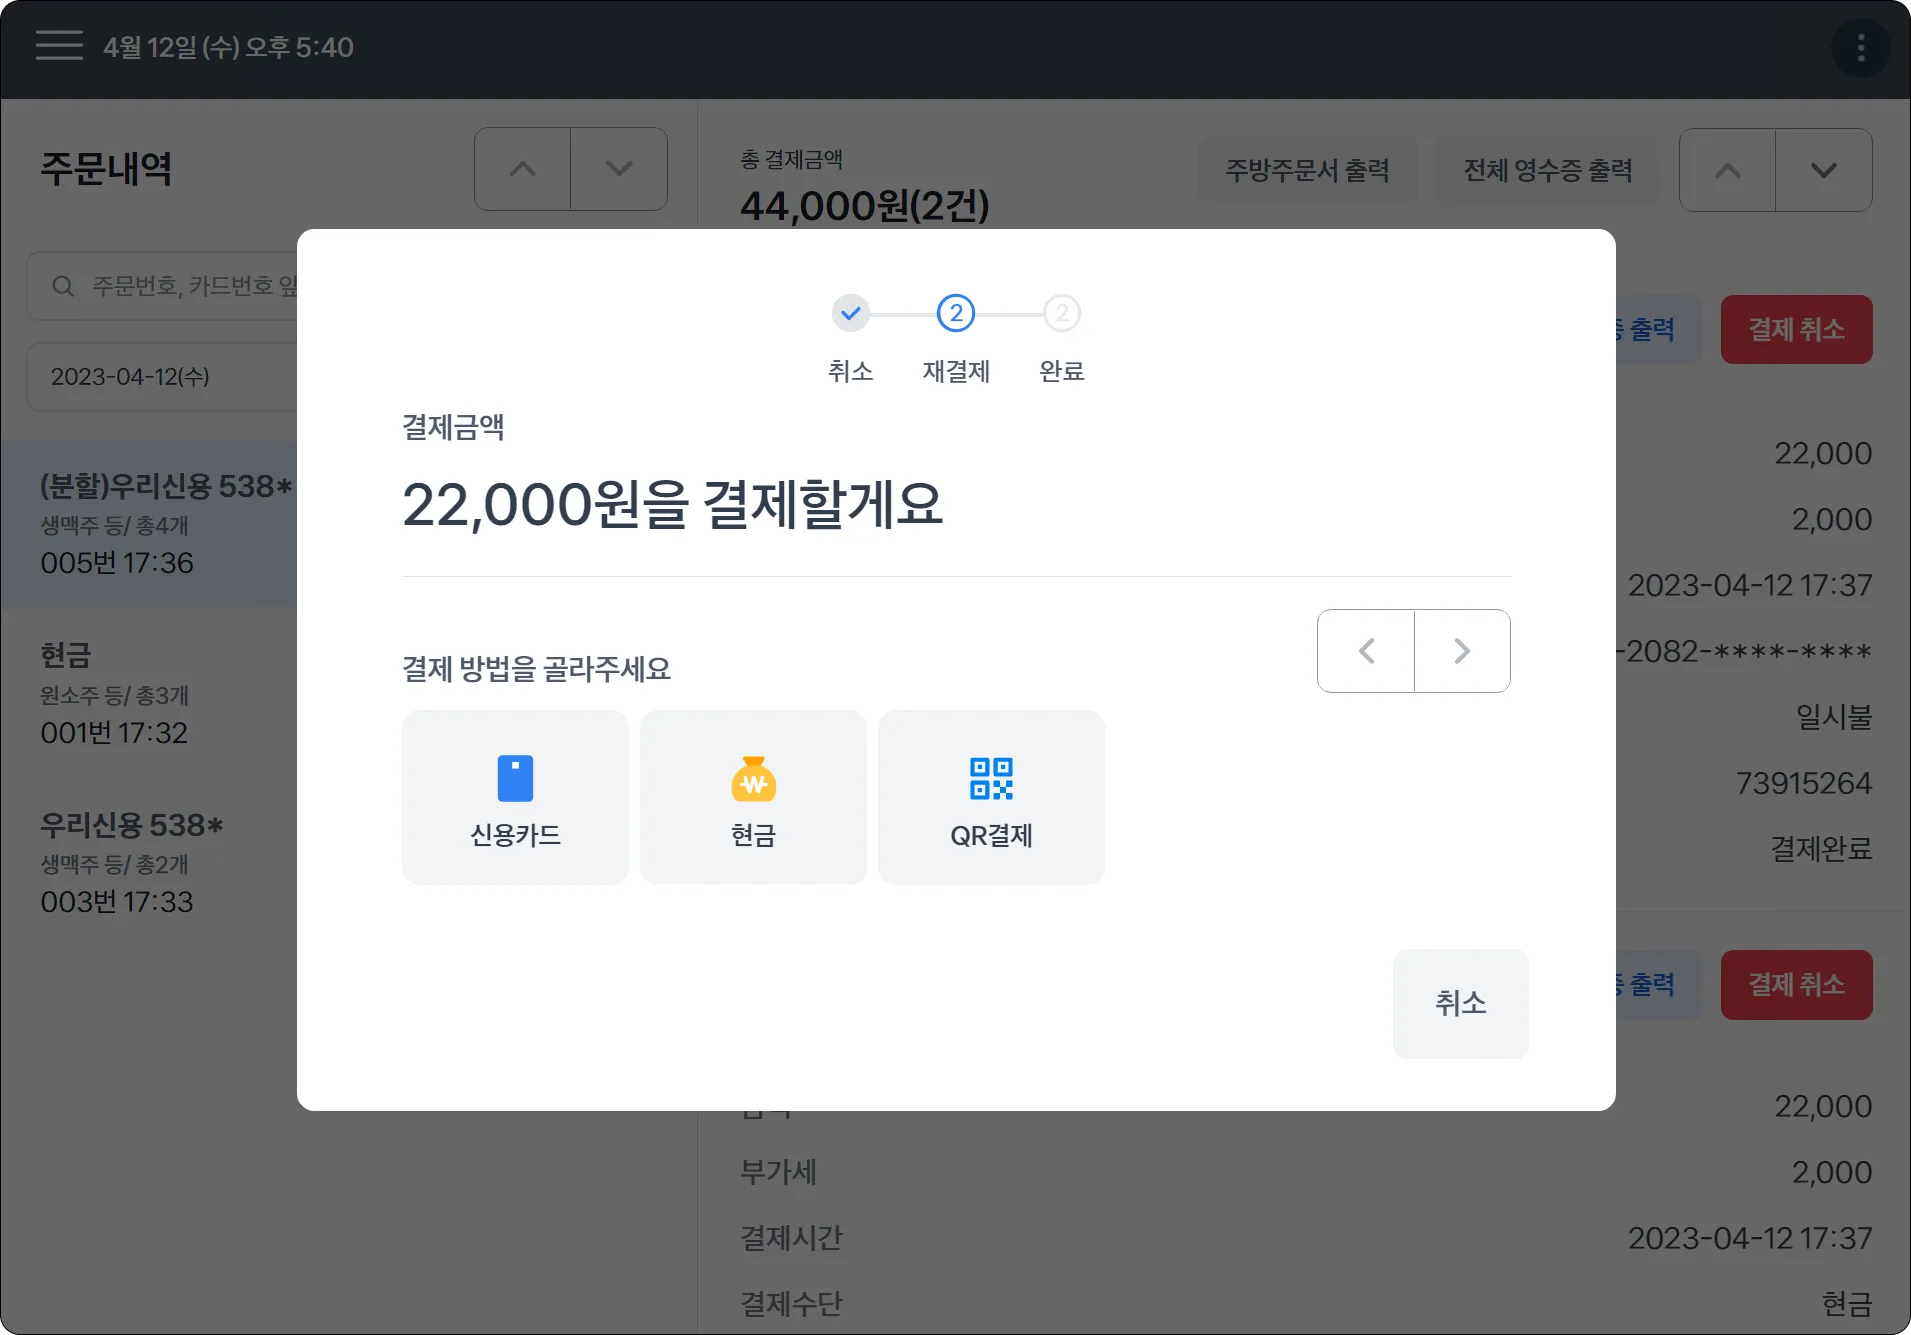Open the three-dot more options menu
This screenshot has width=1911, height=1335.
point(1860,47)
